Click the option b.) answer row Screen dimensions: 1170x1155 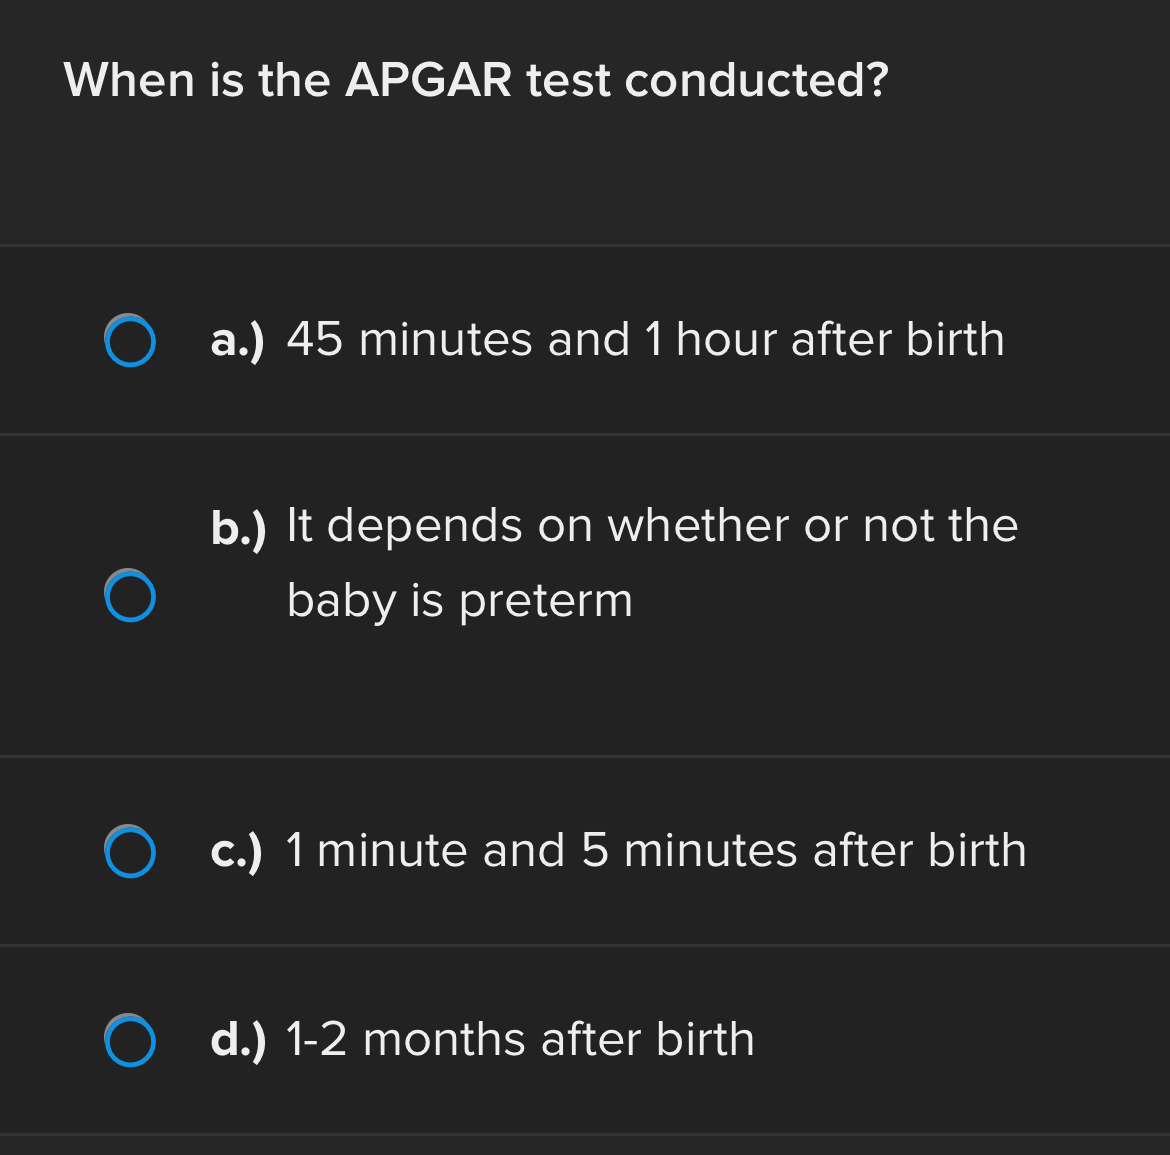click(585, 594)
